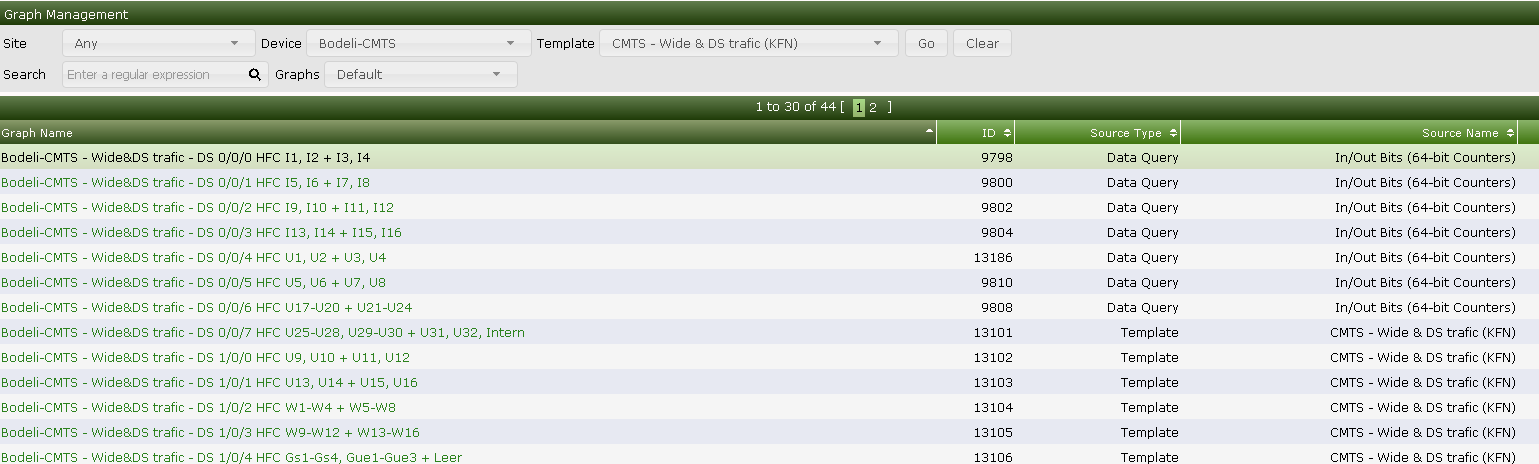The width and height of the screenshot is (1539, 464).
Task: Click the Clear button
Action: pyautogui.click(x=982, y=44)
